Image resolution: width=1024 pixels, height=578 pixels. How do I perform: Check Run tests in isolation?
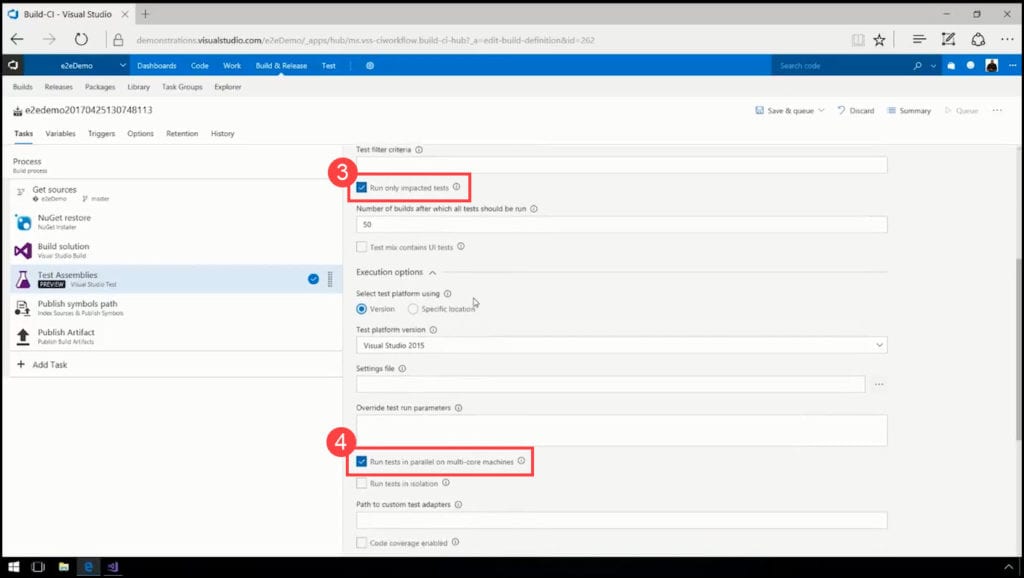tap(361, 483)
